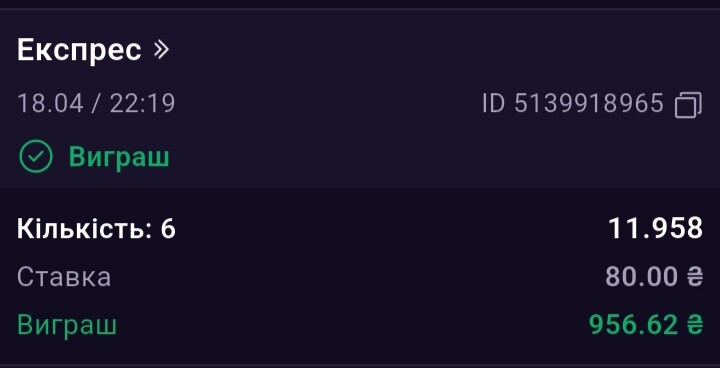Screen dimensions: 720x368
Task: Click the green checkmark win status icon
Action: (36, 157)
